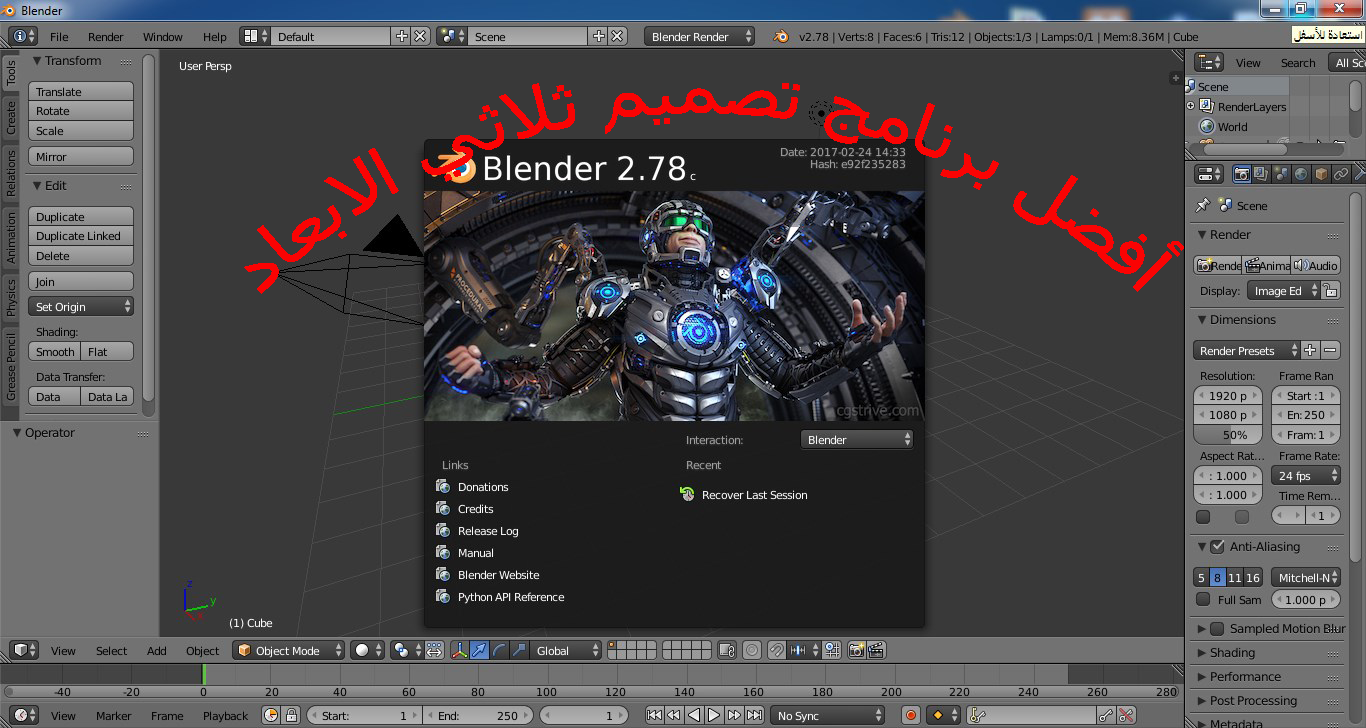Open the Render Layers properties tab
Image resolution: width=1366 pixels, height=728 pixels.
[x=1261, y=174]
